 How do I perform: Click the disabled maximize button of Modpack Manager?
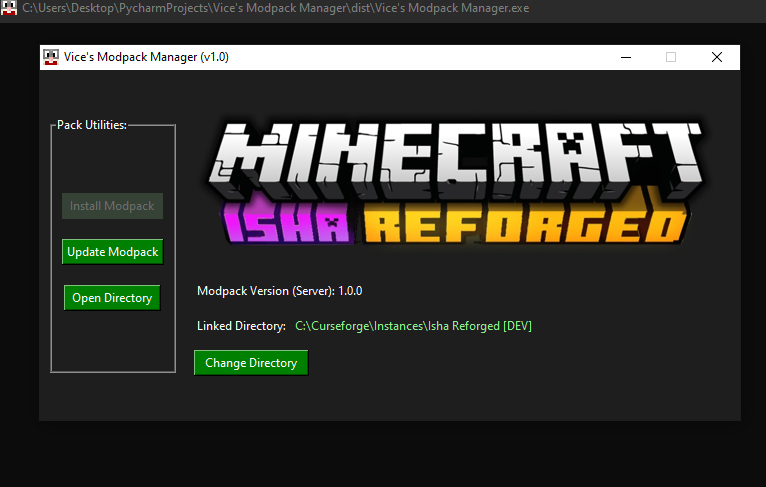671,57
